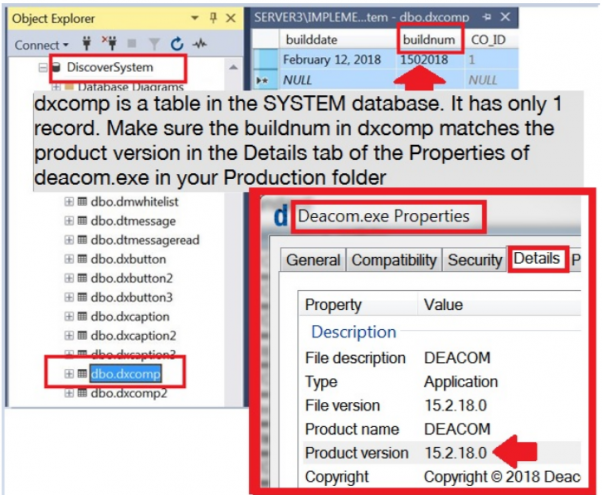
Task: Expand the dbo.dxbutton3 table node
Action: (x=69, y=297)
